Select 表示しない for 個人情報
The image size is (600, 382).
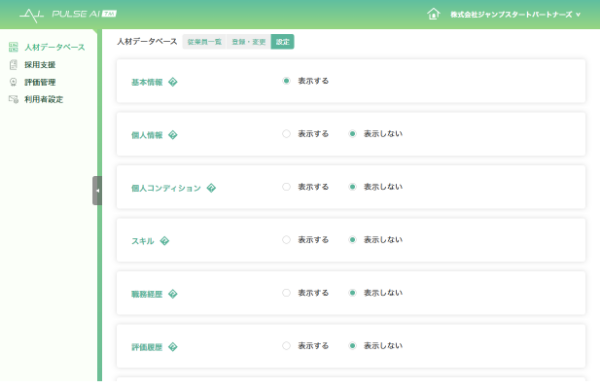(x=352, y=134)
